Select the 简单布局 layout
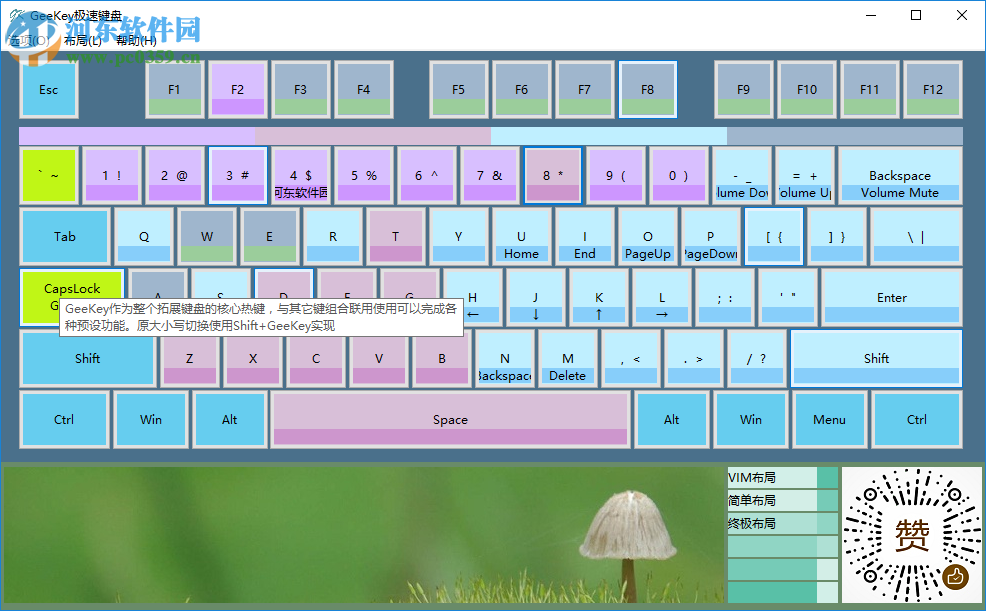 tap(783, 500)
